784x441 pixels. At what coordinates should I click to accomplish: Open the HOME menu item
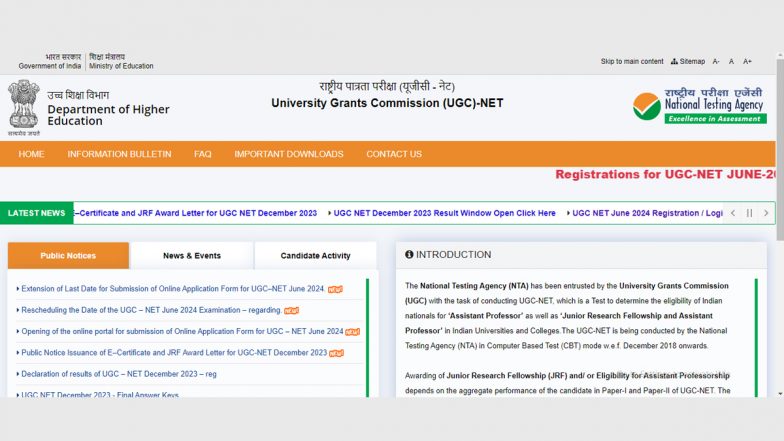coord(32,154)
